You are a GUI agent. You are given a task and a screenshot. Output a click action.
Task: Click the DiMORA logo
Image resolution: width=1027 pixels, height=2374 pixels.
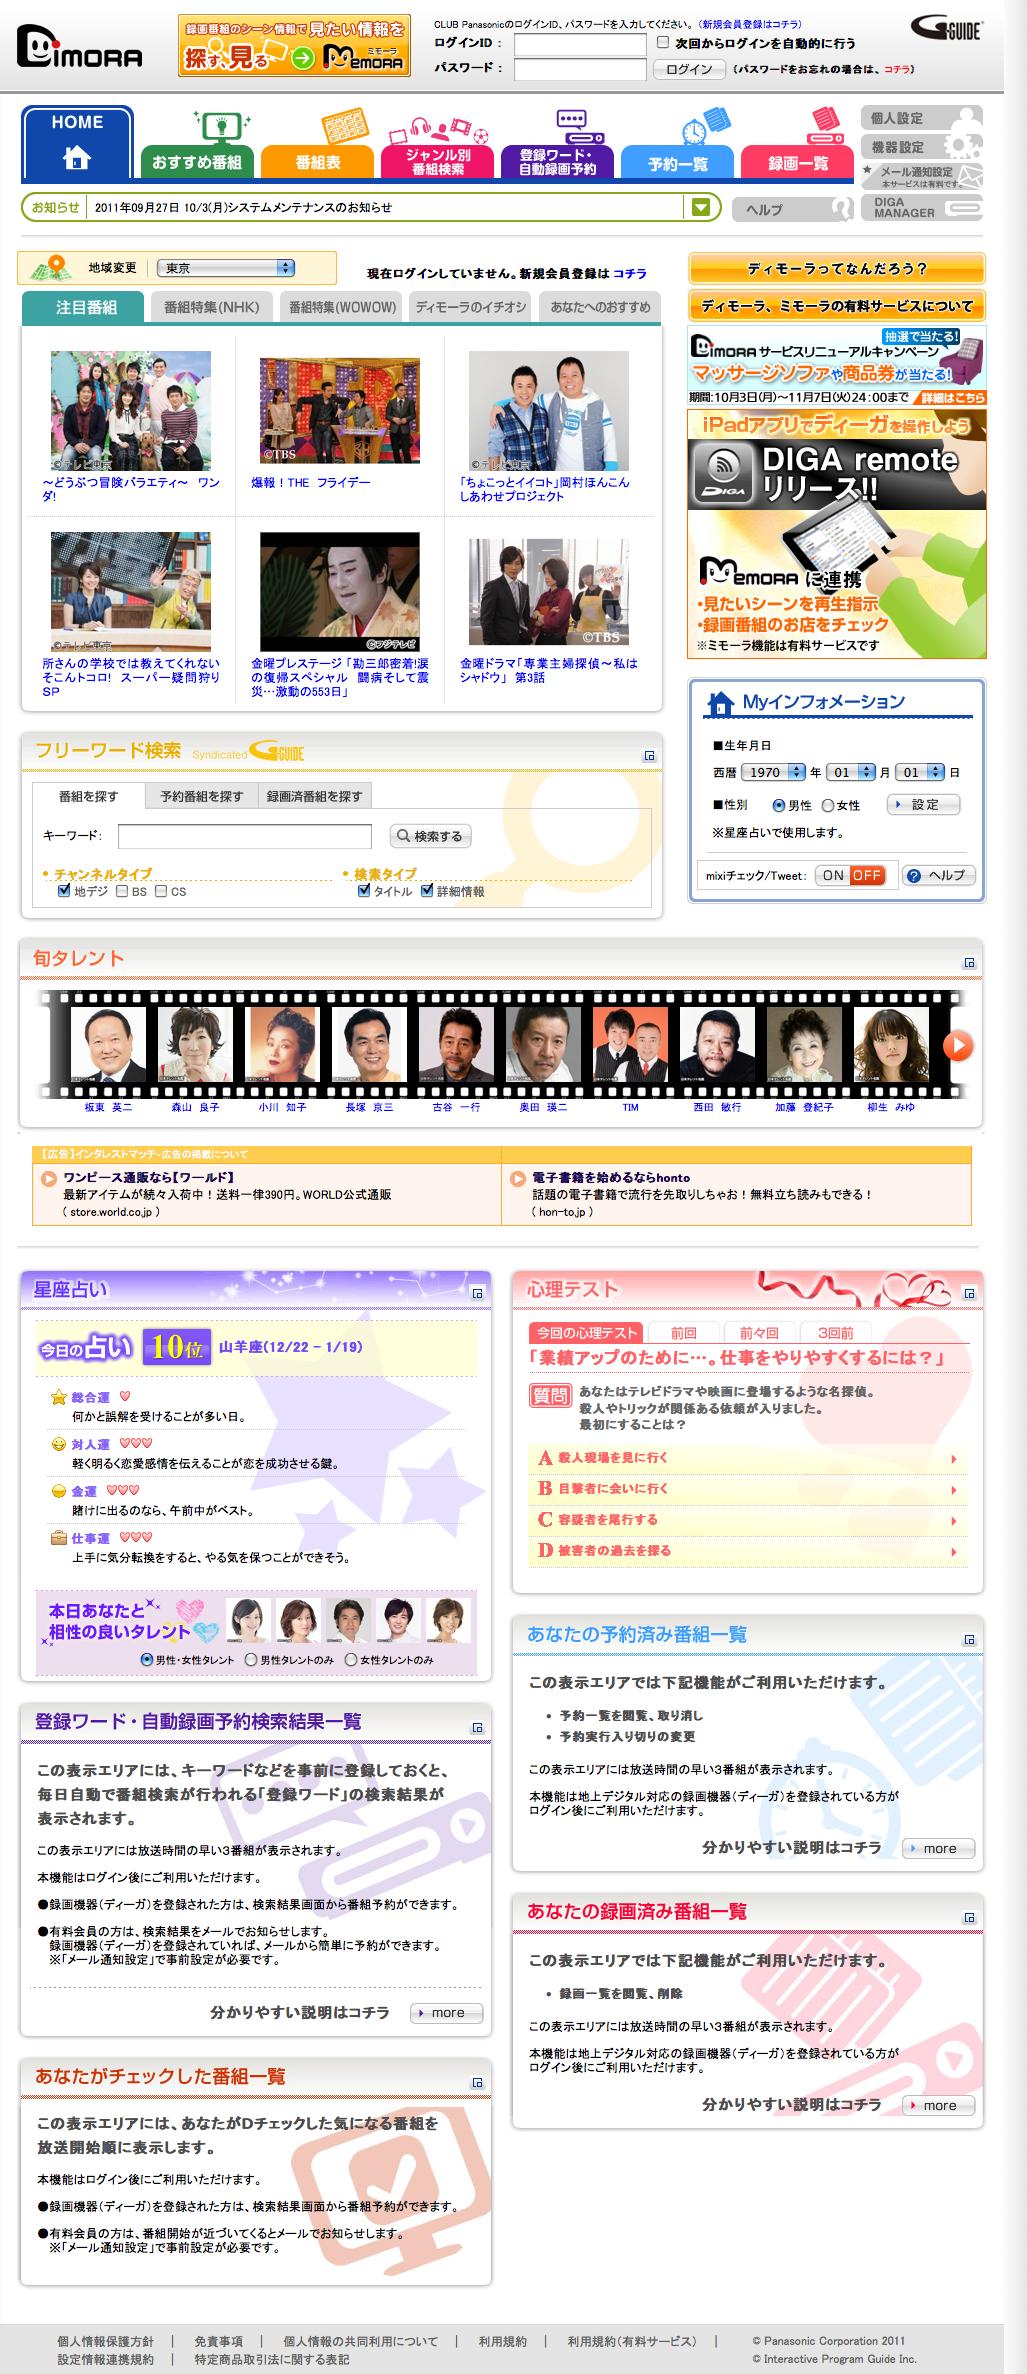(80, 47)
